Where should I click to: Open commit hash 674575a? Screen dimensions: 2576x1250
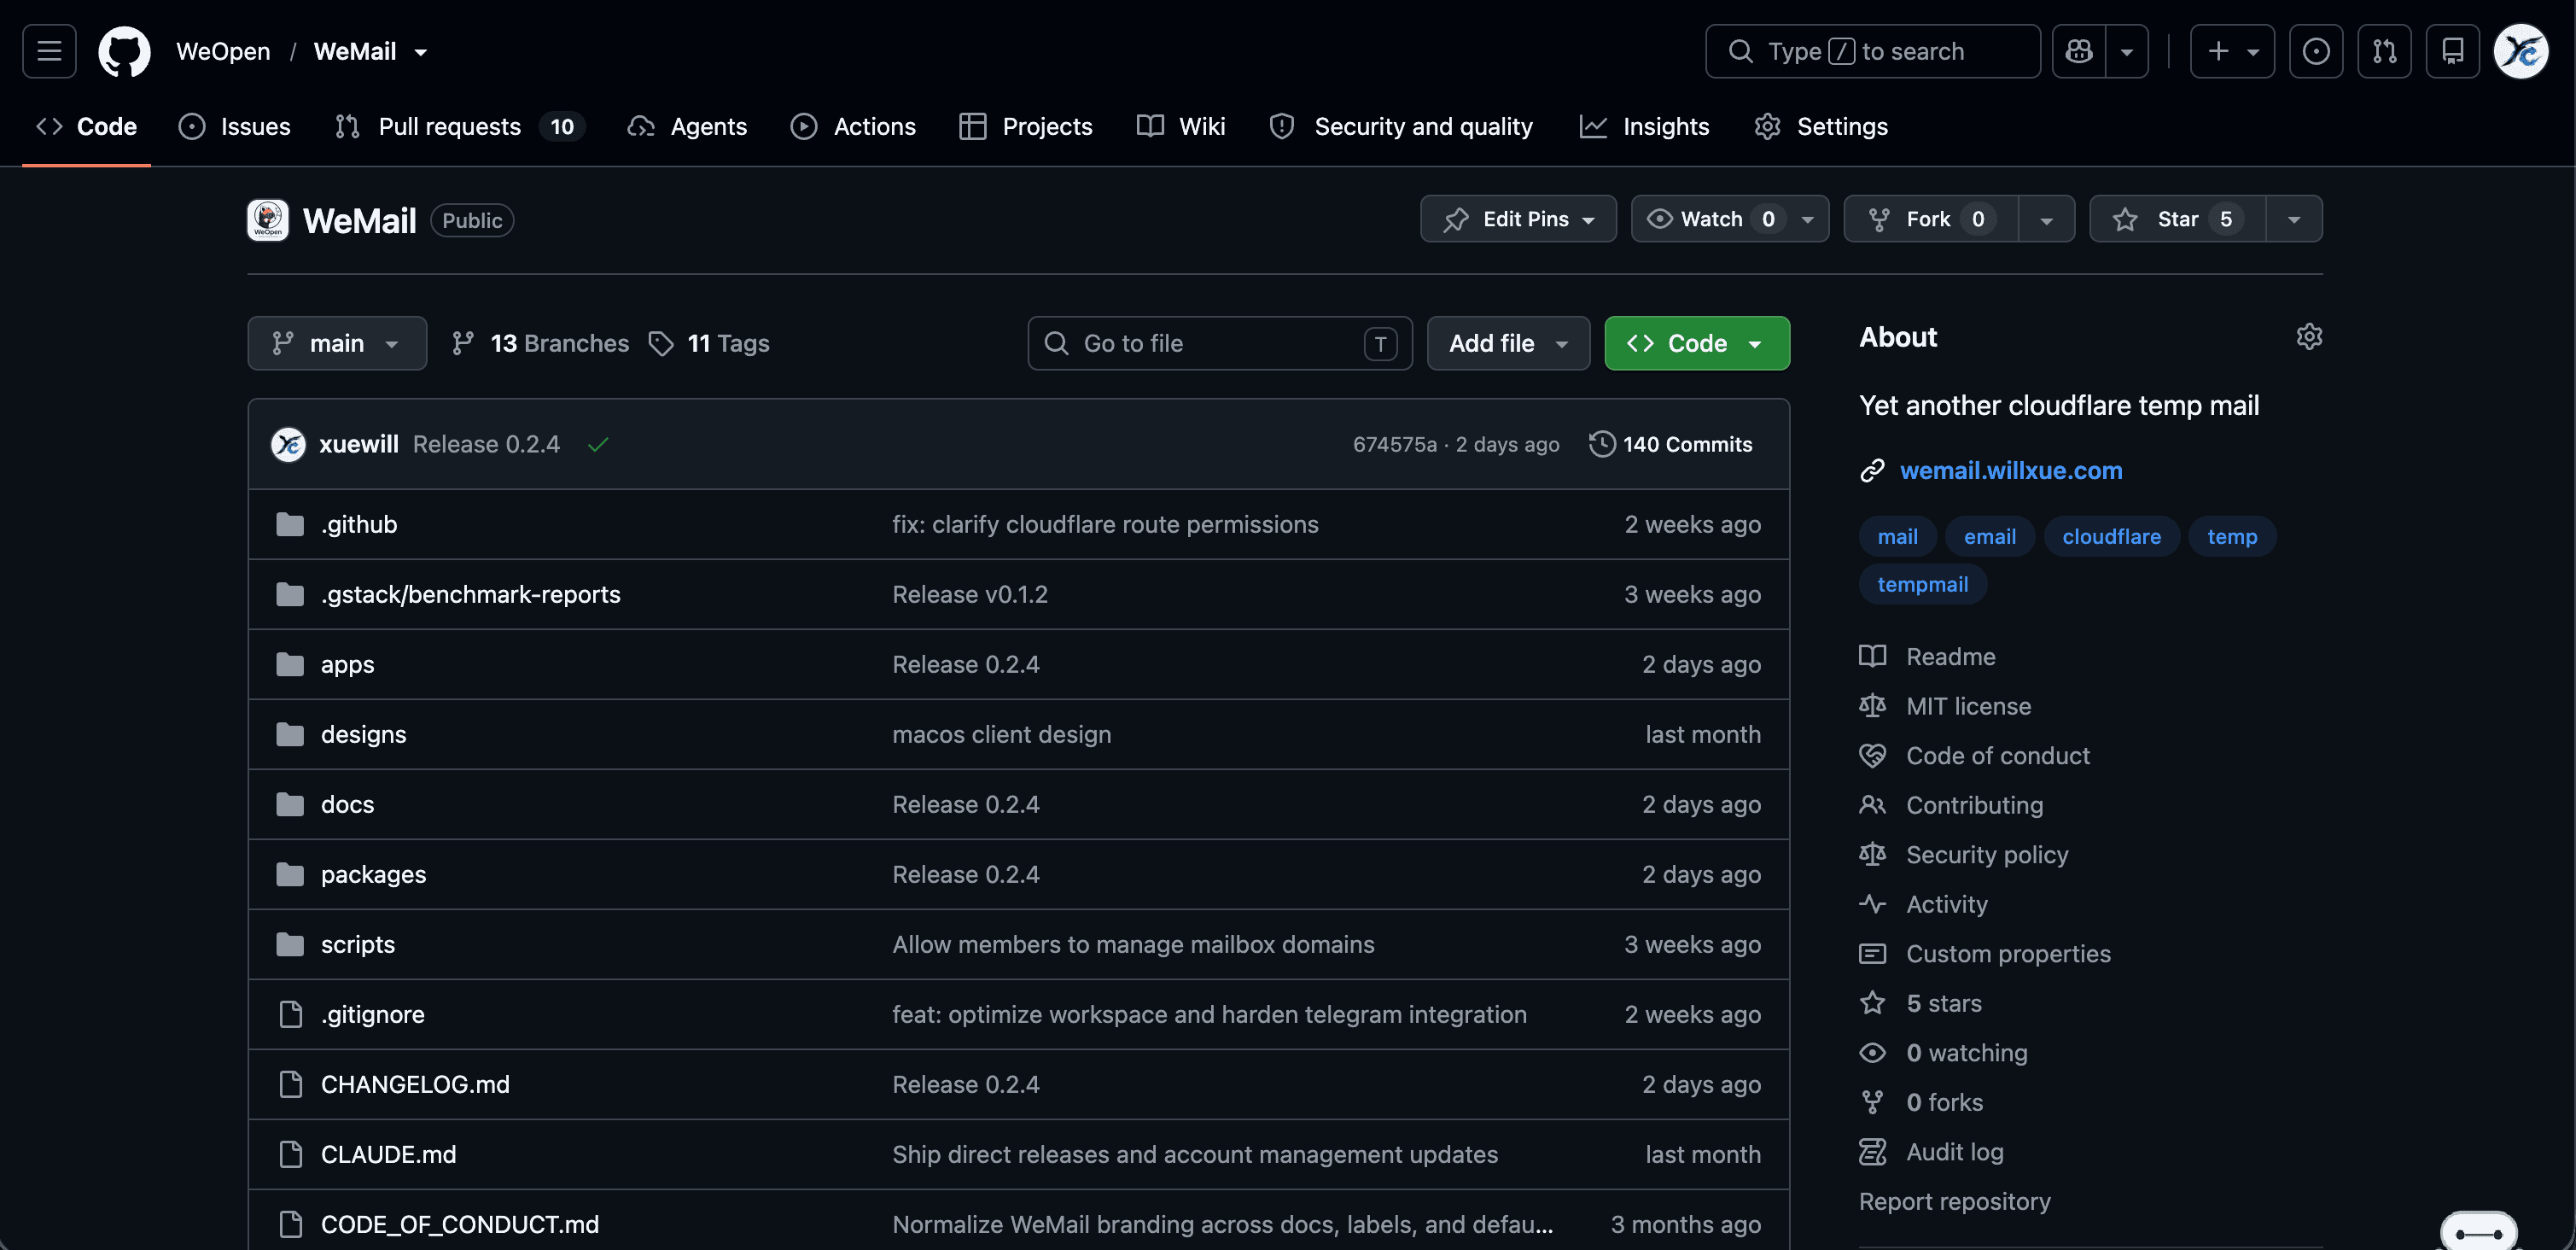(1394, 444)
